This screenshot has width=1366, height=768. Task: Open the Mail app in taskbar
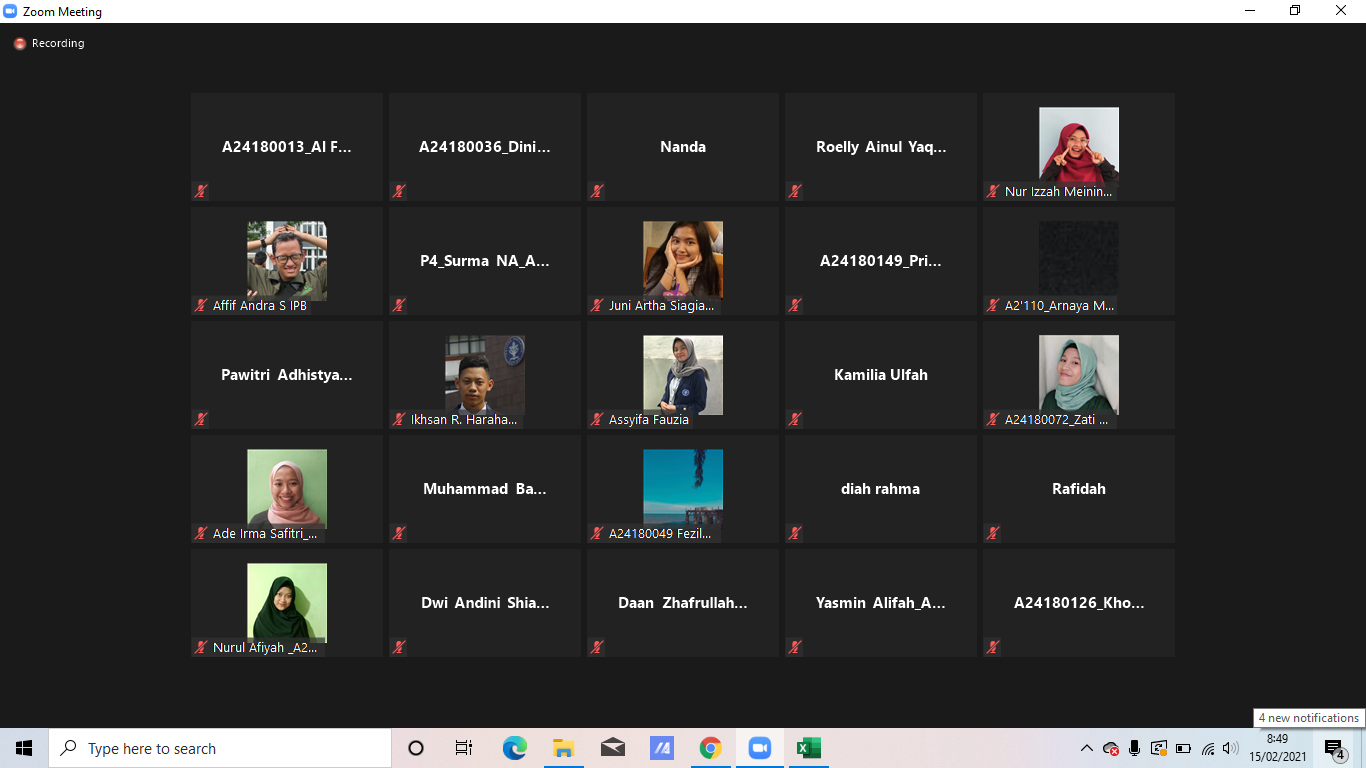(612, 748)
